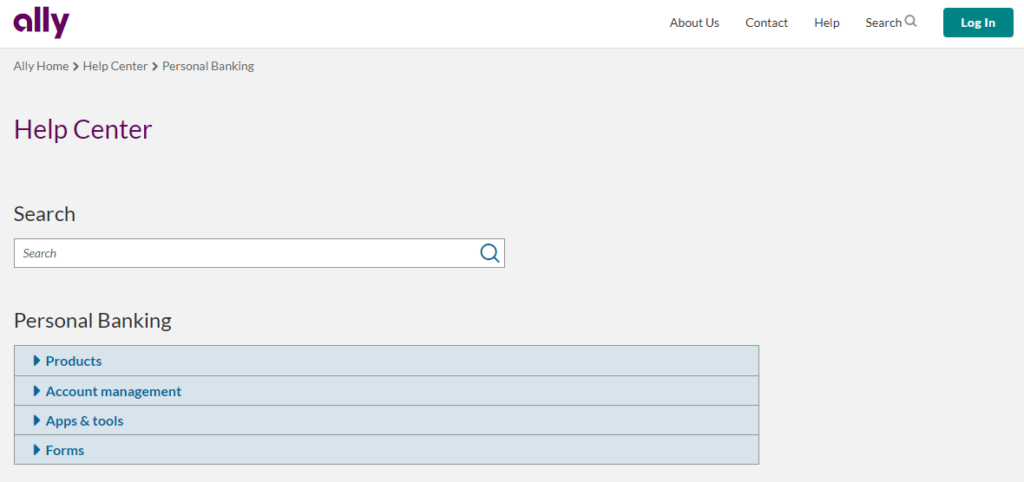Click the magnifier icon in Help Center search box

tap(490, 253)
